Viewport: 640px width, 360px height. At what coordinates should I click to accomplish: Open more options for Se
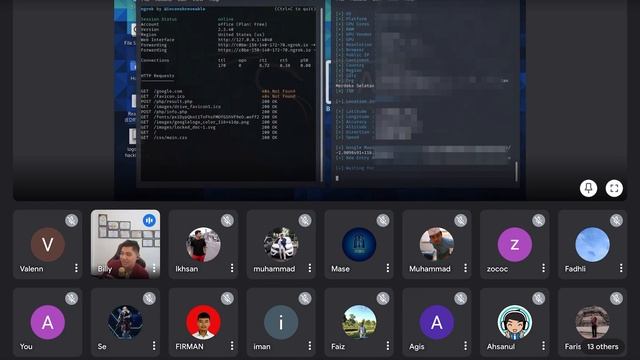(154, 346)
